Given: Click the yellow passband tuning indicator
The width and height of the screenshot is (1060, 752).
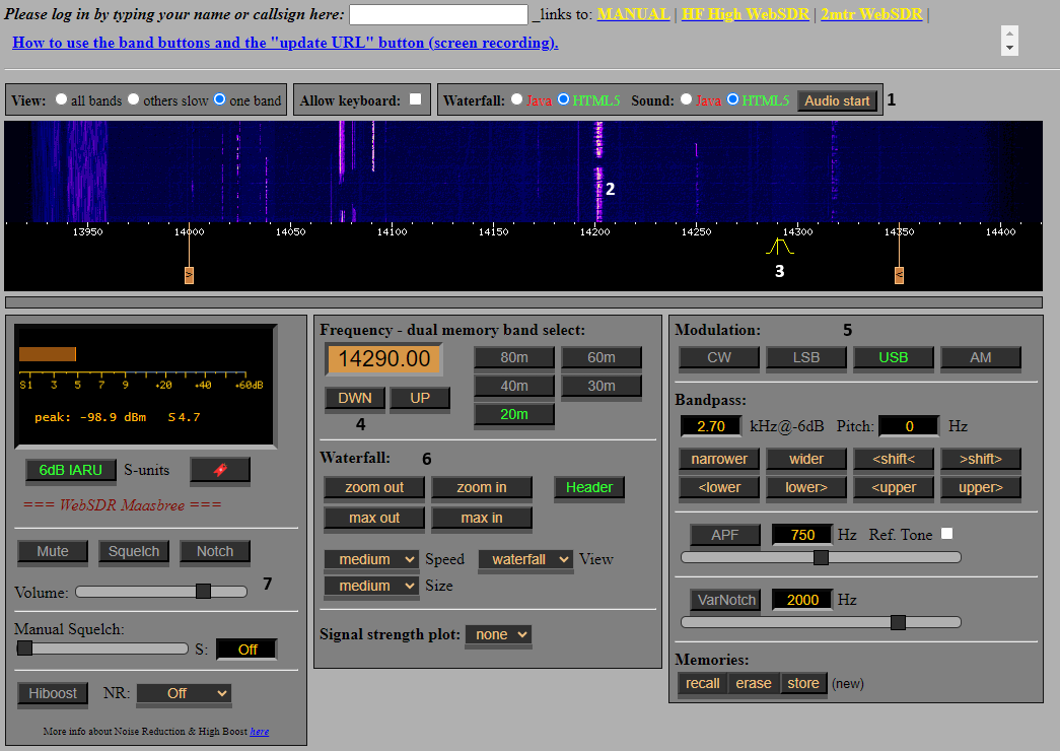Looking at the screenshot, I should [x=780, y=246].
